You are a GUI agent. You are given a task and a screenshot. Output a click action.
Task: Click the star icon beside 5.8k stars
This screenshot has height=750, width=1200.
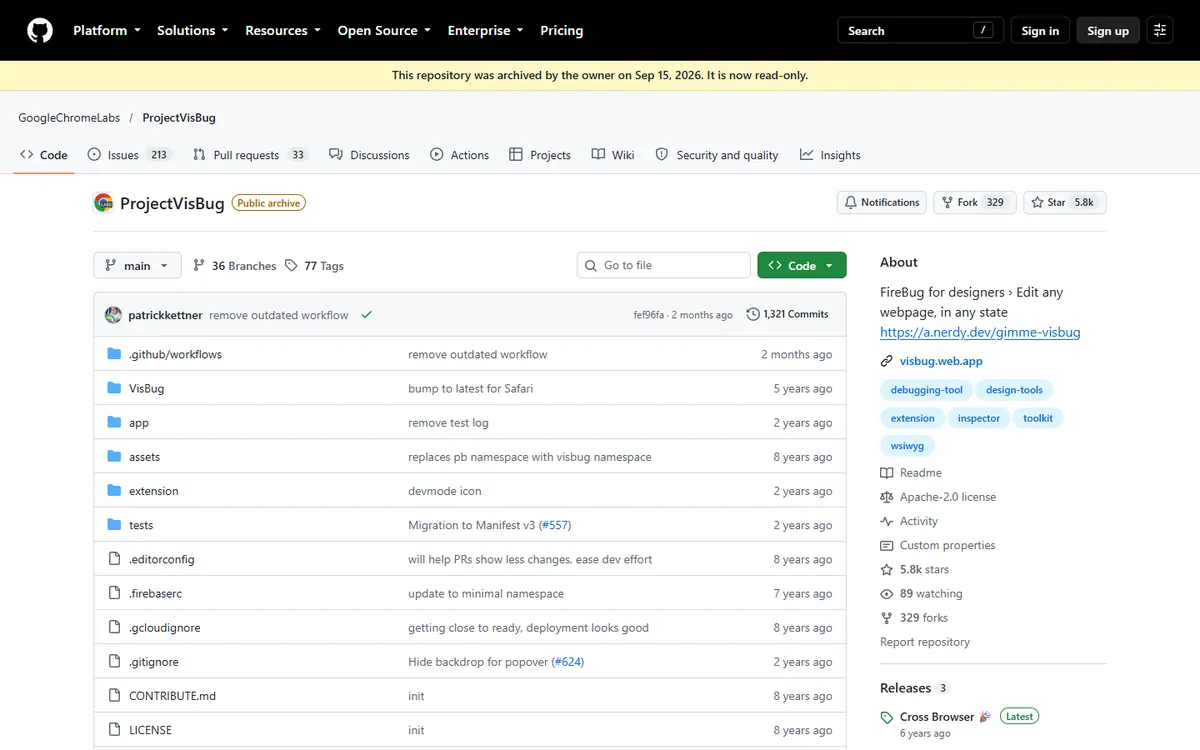886,569
